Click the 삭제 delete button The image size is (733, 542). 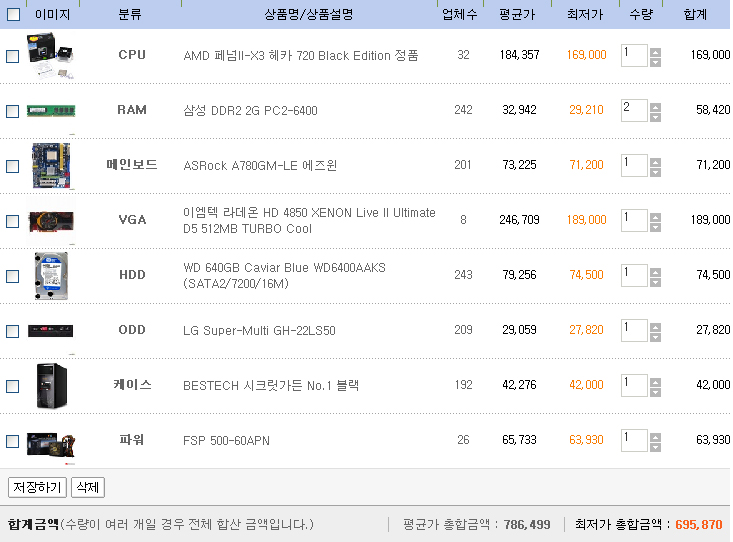pyautogui.click(x=87, y=488)
